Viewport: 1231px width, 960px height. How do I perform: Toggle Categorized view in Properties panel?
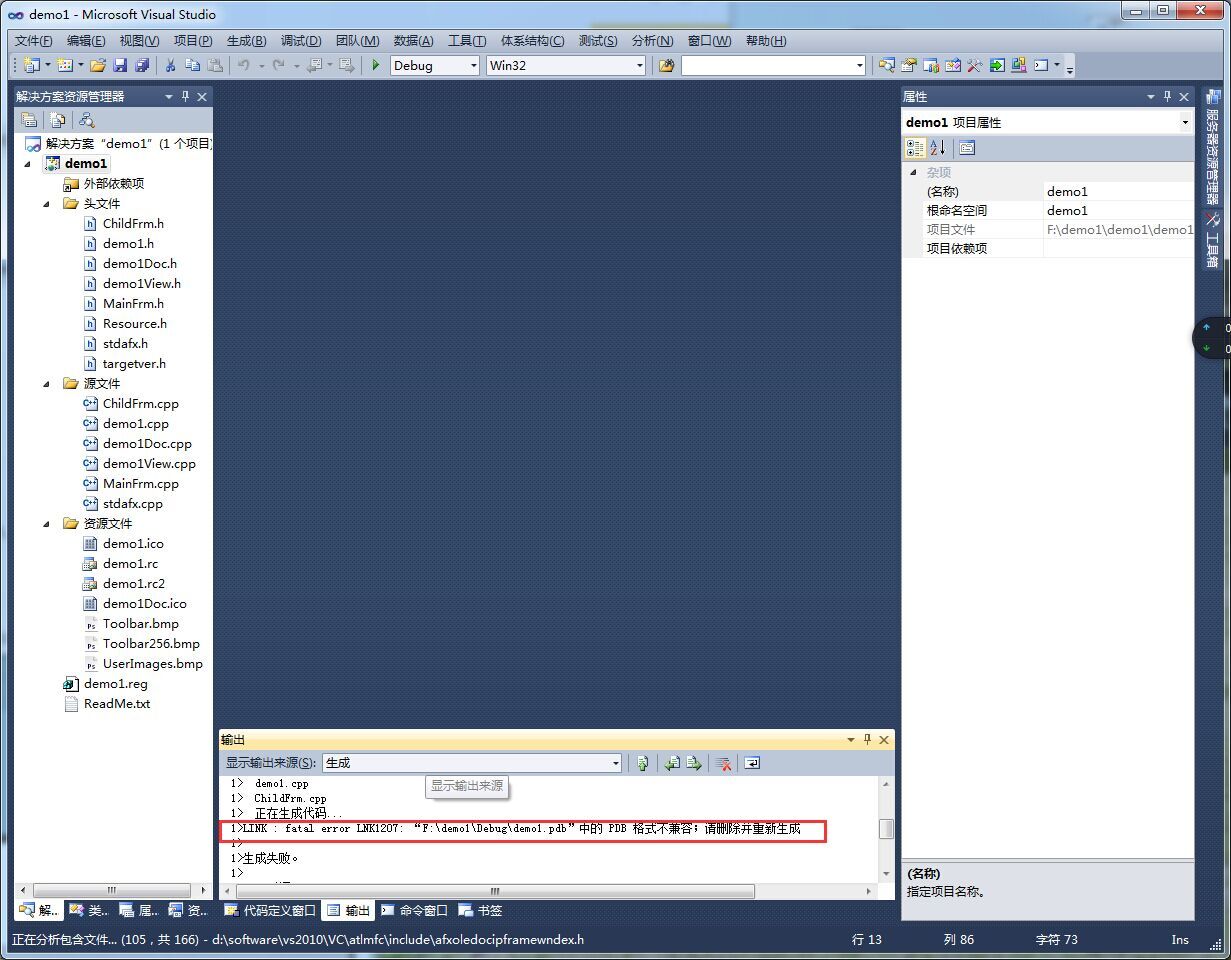point(915,148)
